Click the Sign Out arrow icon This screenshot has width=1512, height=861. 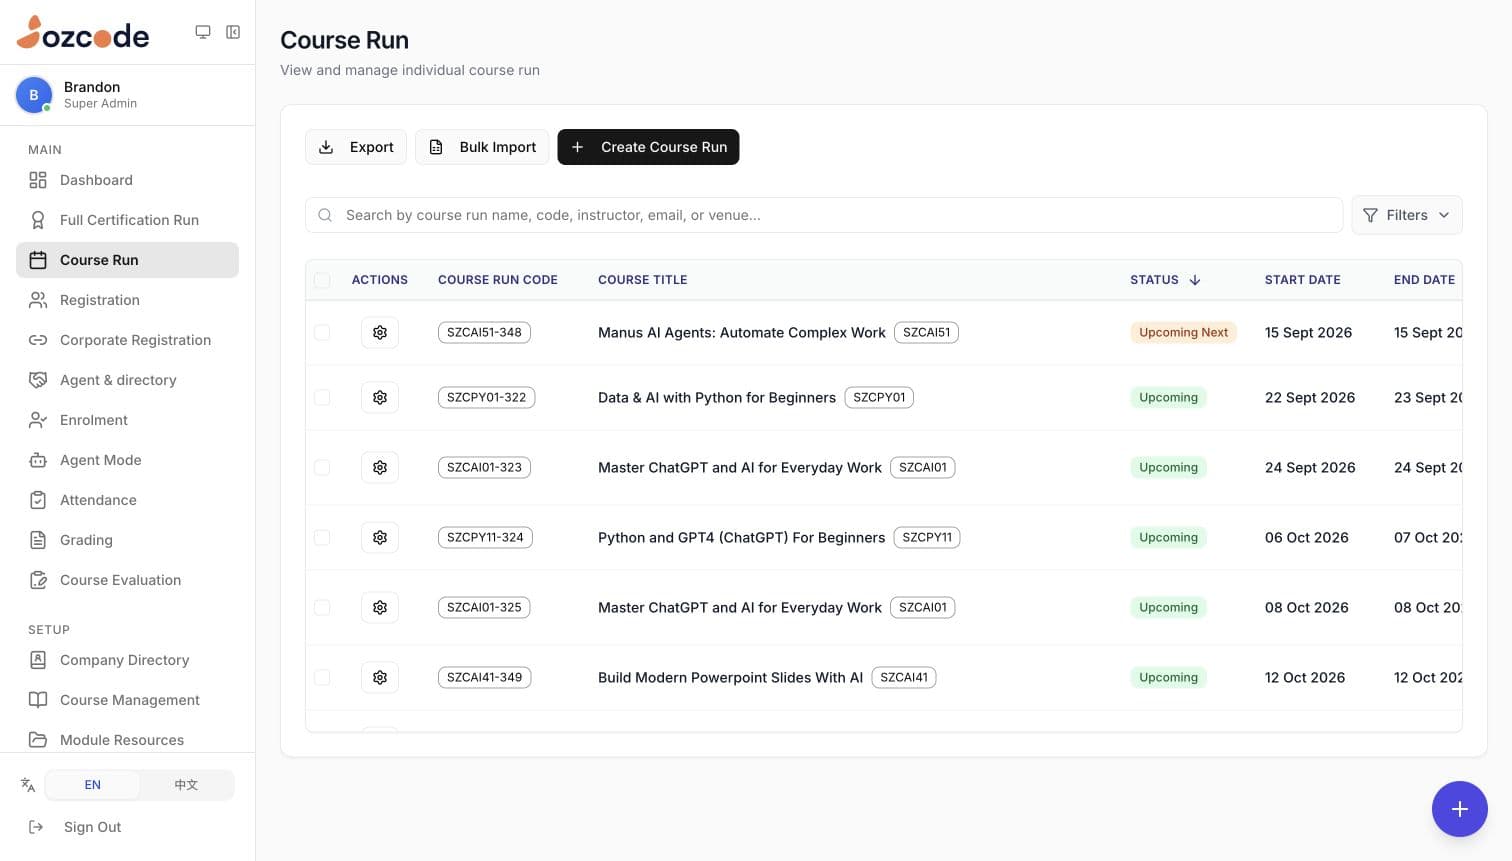[36, 827]
